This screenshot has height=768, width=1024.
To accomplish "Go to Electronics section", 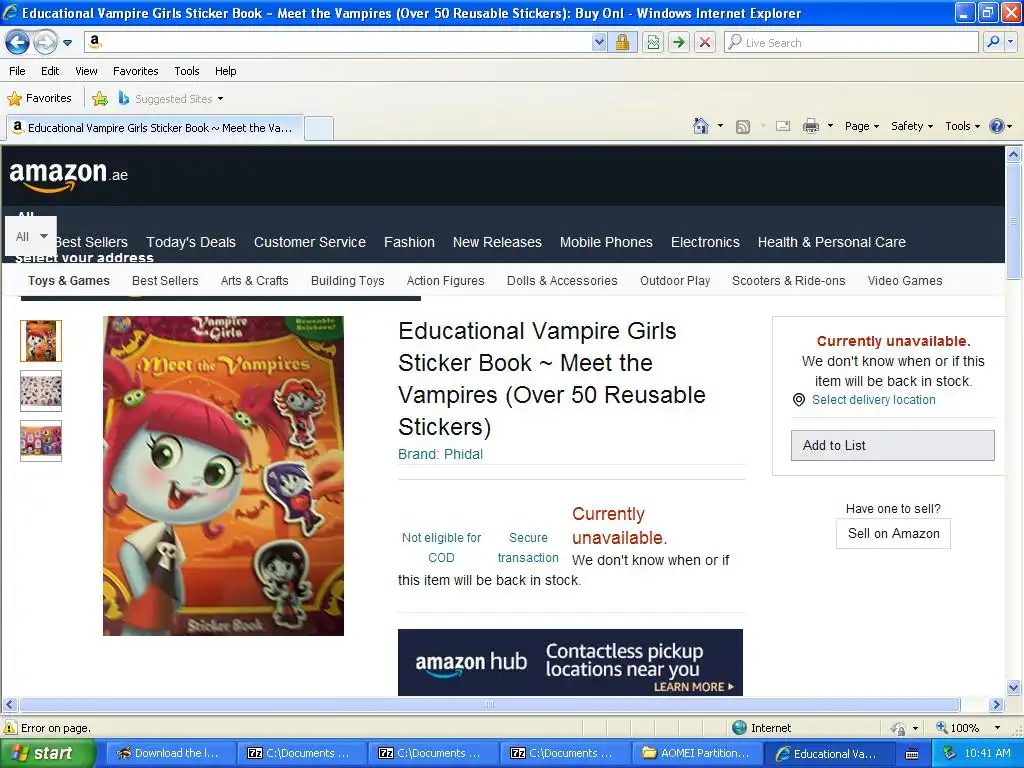I will point(705,242).
